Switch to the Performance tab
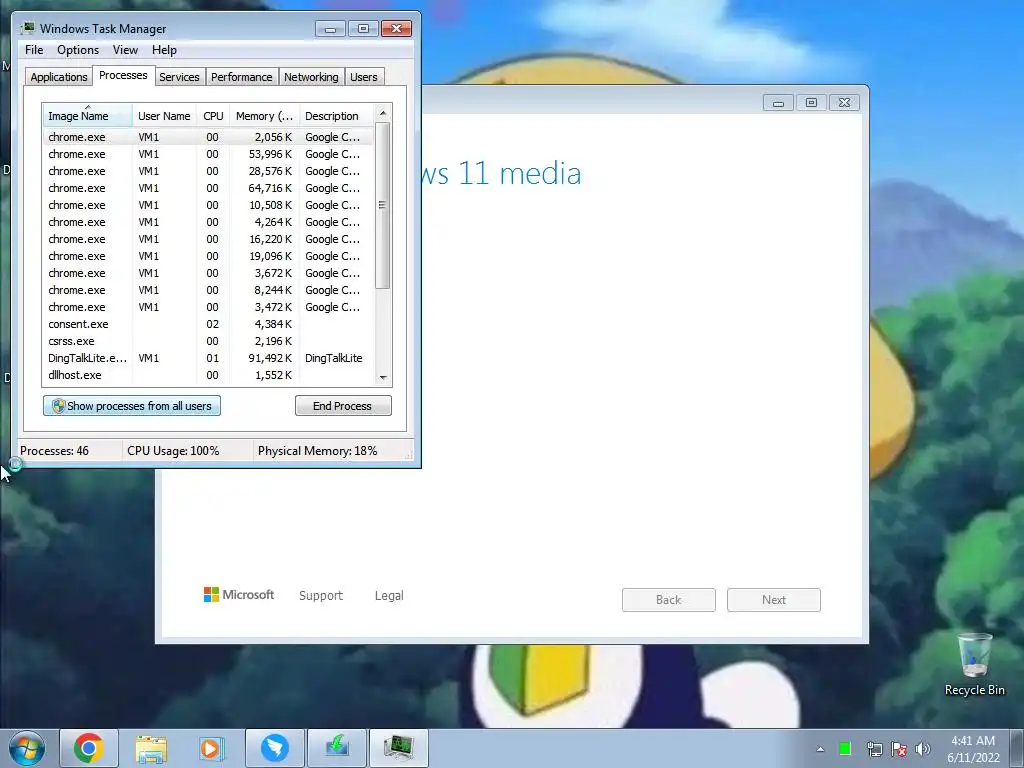The height and width of the screenshot is (768, 1024). tap(241, 77)
